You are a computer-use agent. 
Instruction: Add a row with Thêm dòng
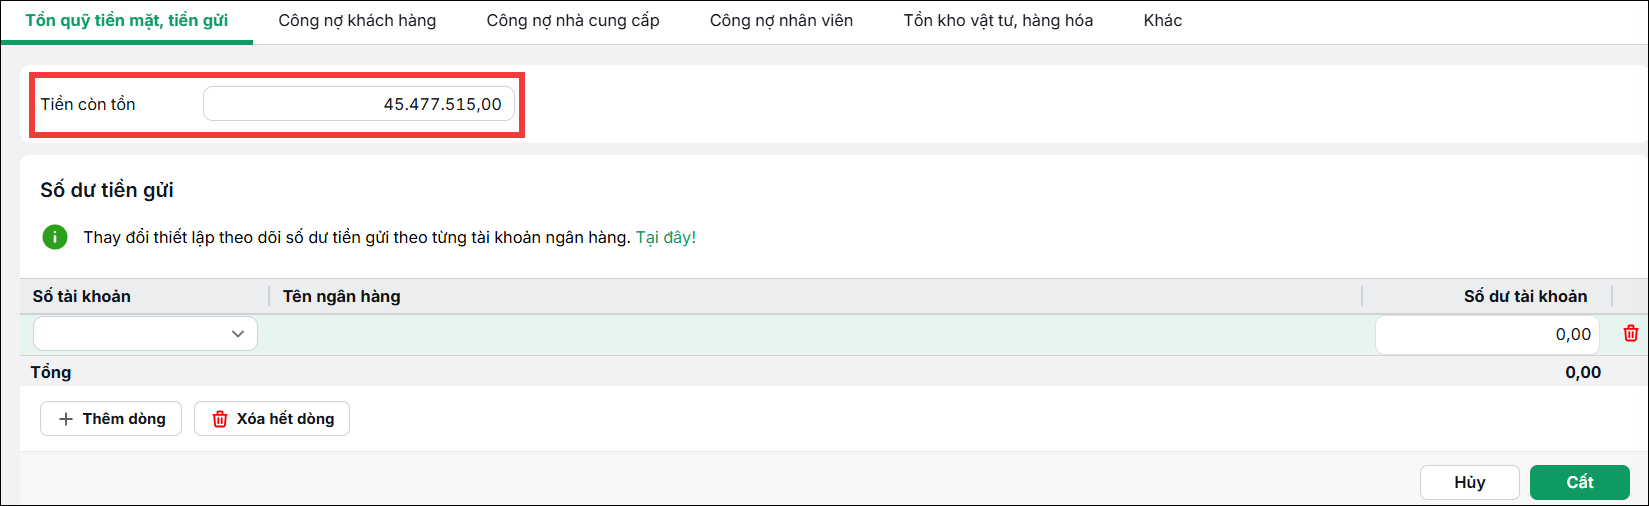[111, 419]
